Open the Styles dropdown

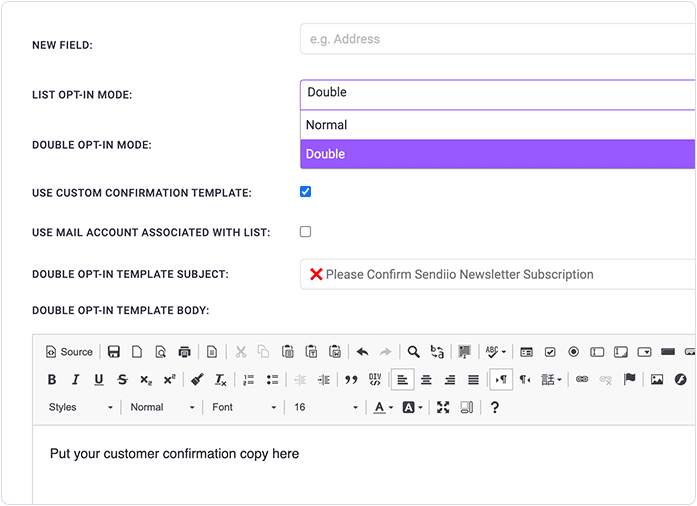81,408
